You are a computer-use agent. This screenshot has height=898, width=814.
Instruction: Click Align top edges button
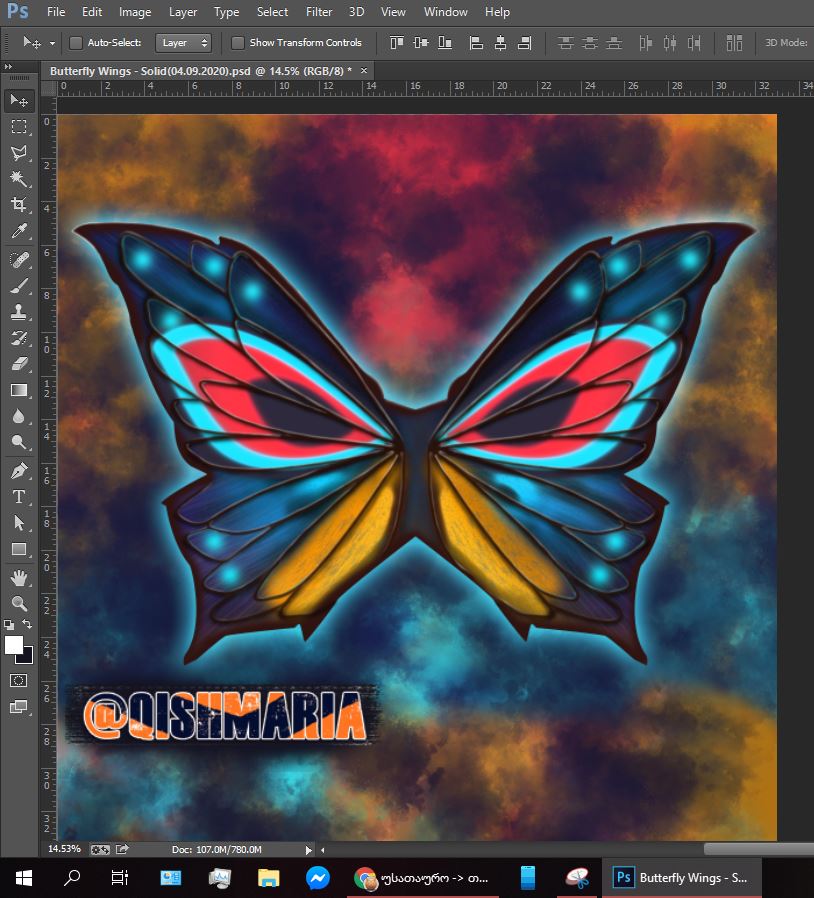[x=396, y=43]
